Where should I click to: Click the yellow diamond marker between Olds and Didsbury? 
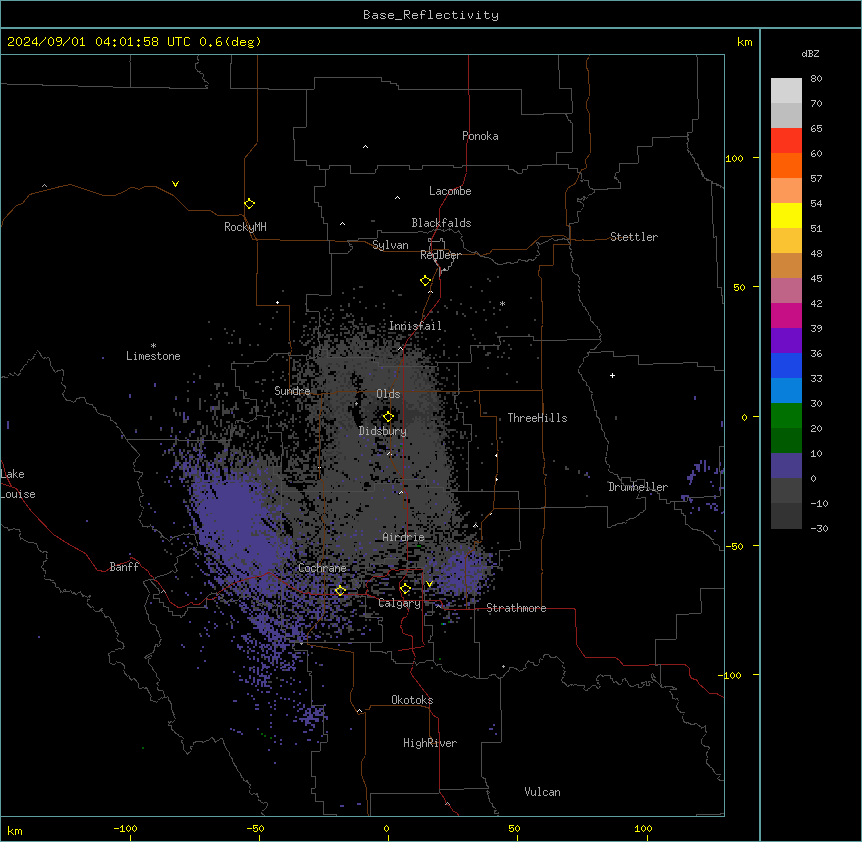click(388, 417)
